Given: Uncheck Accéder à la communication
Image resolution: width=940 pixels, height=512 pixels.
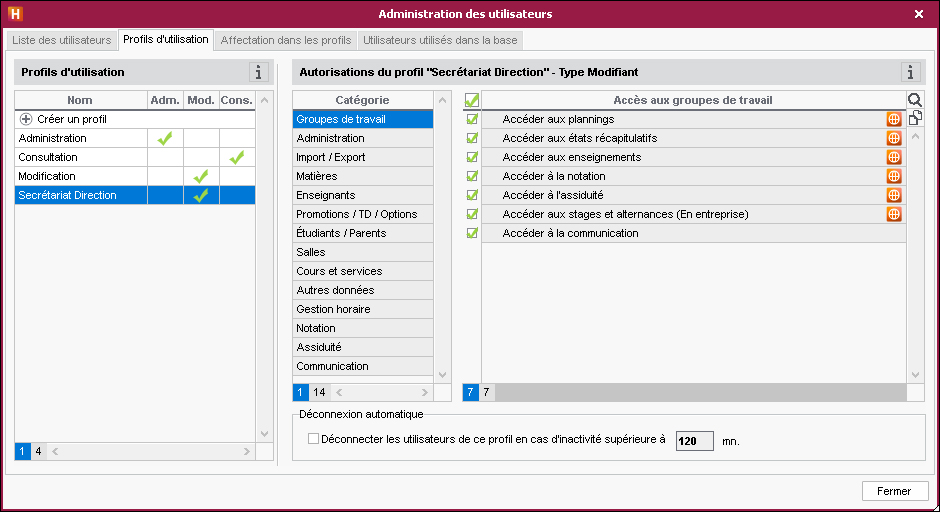Looking at the screenshot, I should tap(472, 233).
